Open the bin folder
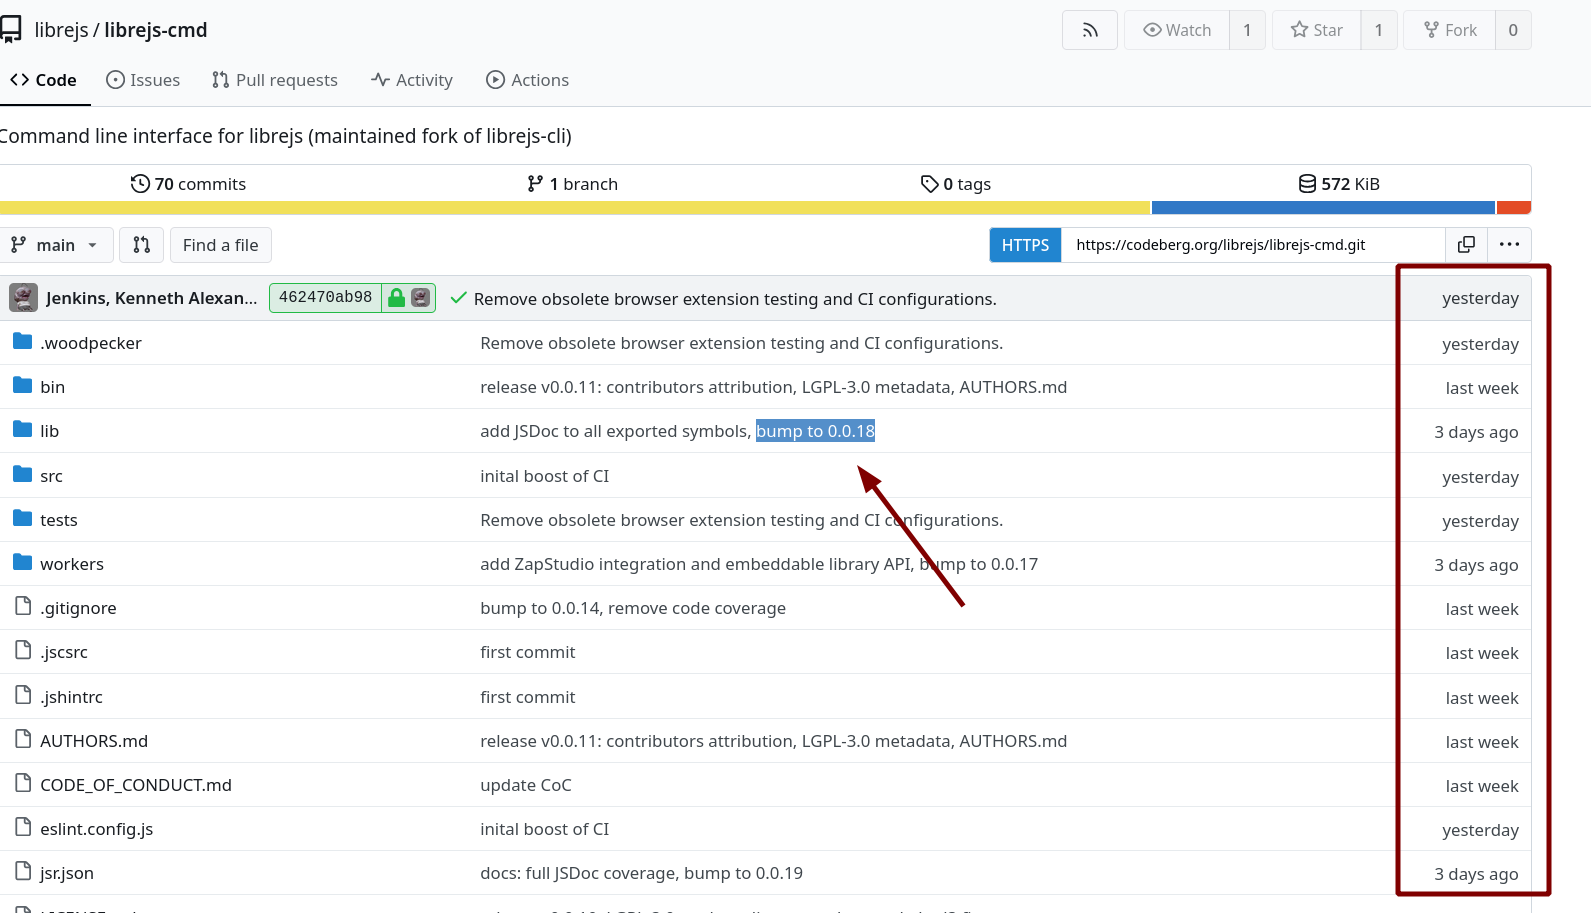 coord(53,387)
